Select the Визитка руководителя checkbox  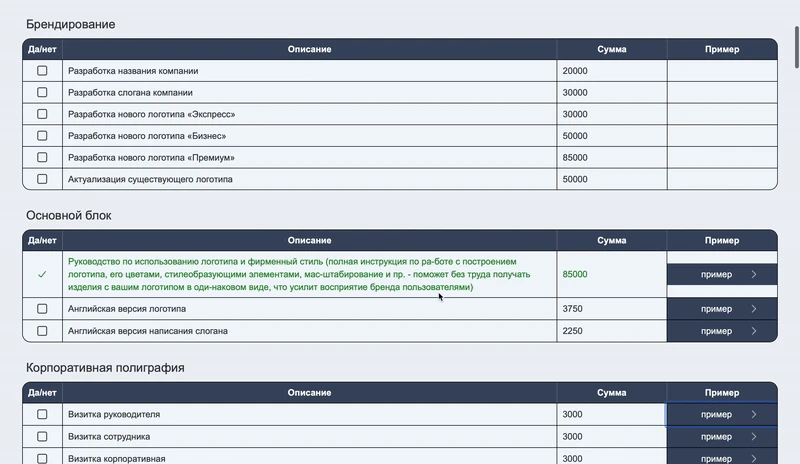click(x=42, y=414)
